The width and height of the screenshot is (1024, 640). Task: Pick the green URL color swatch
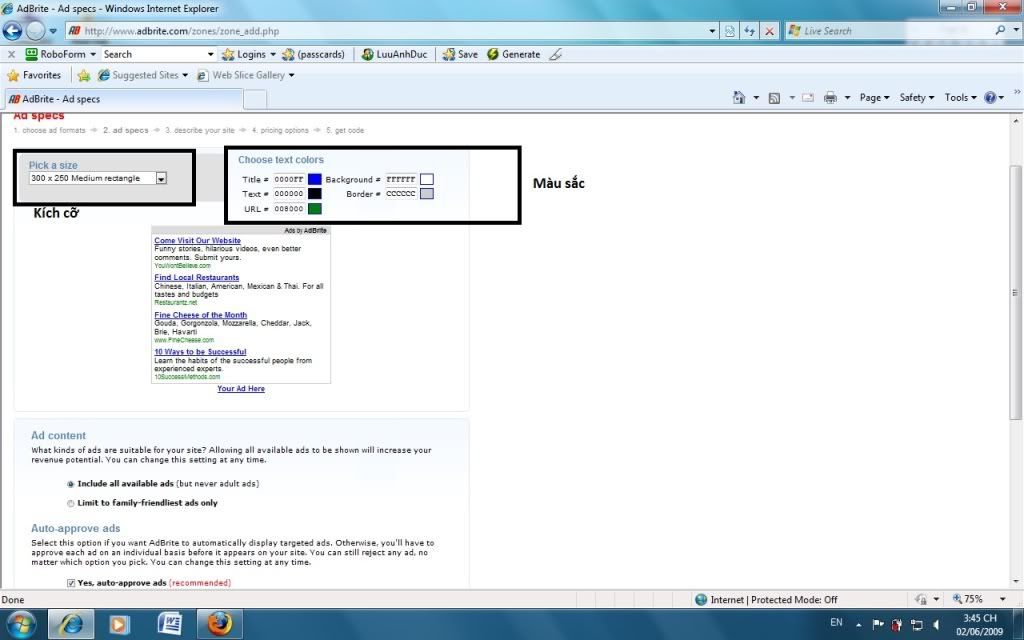[315, 209]
